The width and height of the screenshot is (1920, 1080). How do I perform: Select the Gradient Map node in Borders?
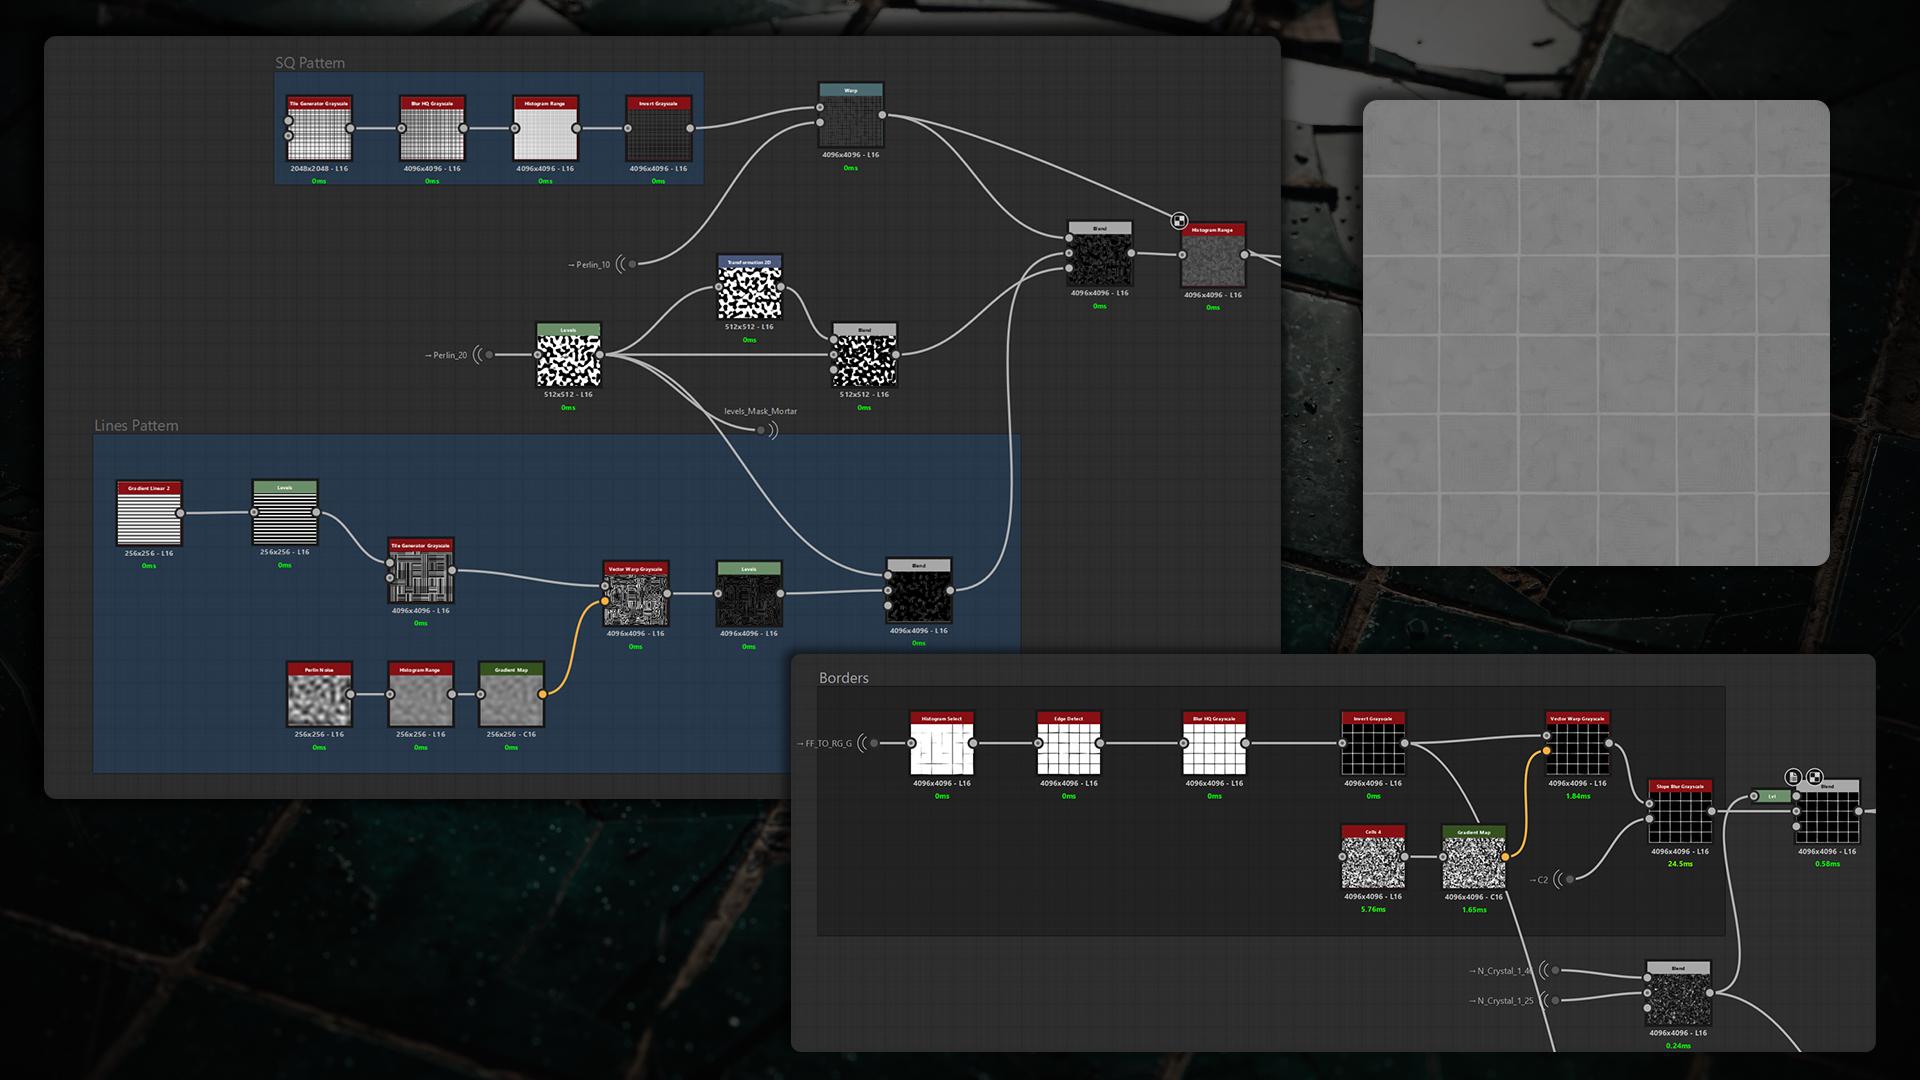(x=1474, y=857)
